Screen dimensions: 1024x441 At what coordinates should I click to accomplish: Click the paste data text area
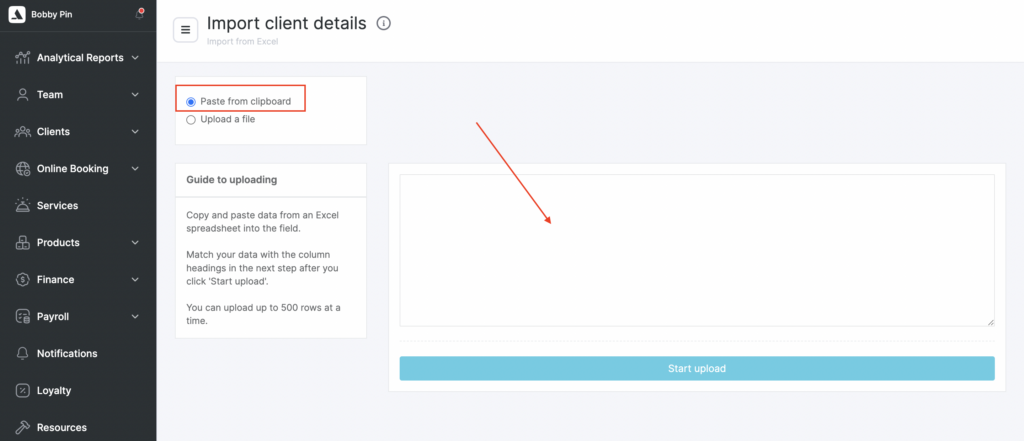(x=696, y=250)
